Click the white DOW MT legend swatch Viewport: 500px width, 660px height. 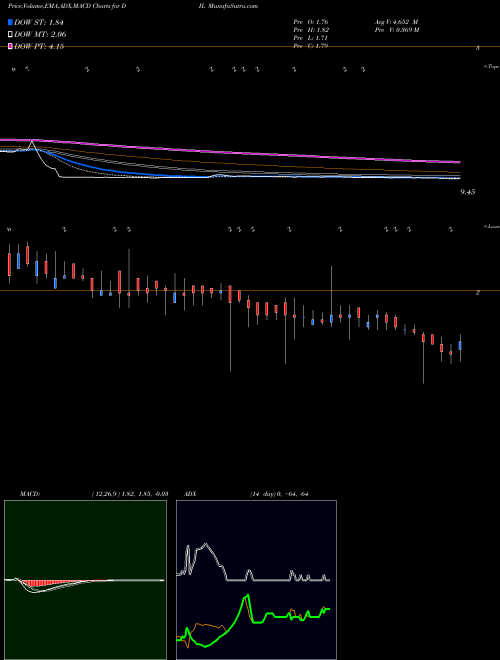[x=11, y=34]
